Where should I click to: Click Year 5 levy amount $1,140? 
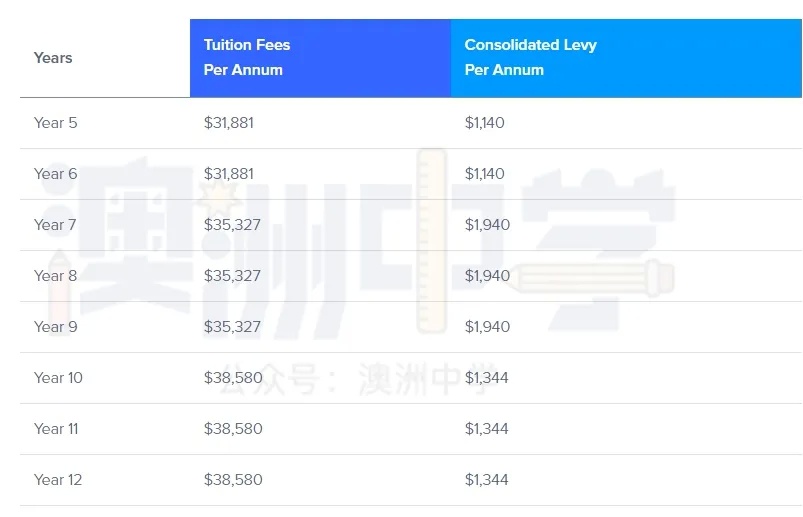pyautogui.click(x=484, y=123)
